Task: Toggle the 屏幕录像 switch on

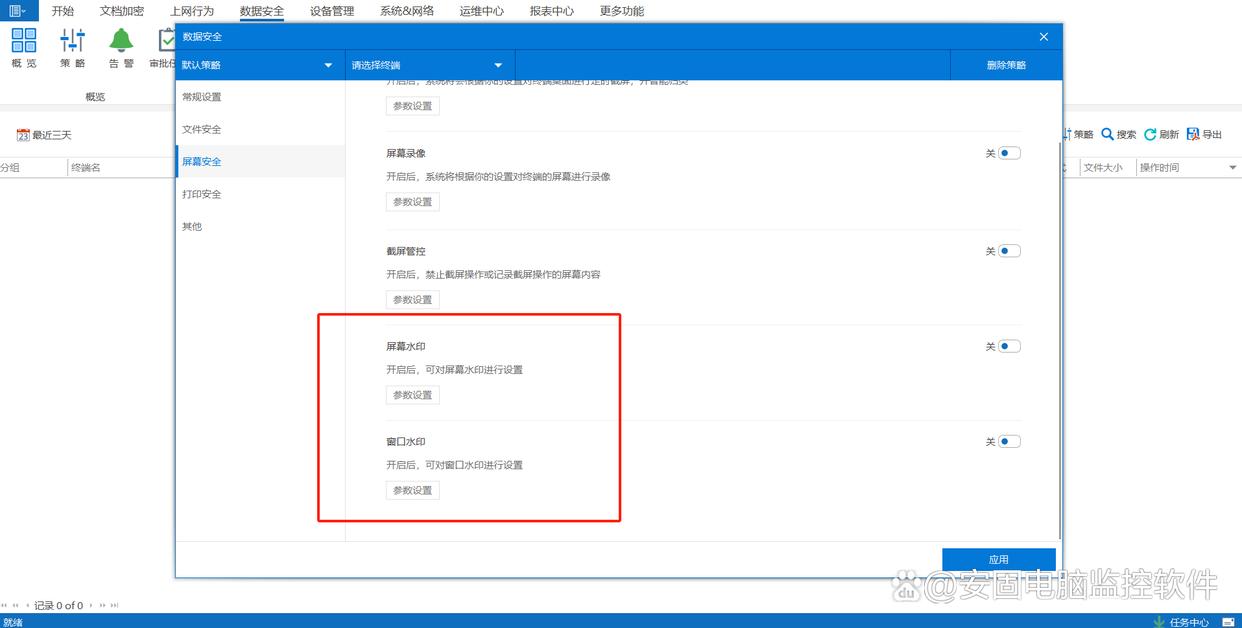Action: pos(1009,153)
